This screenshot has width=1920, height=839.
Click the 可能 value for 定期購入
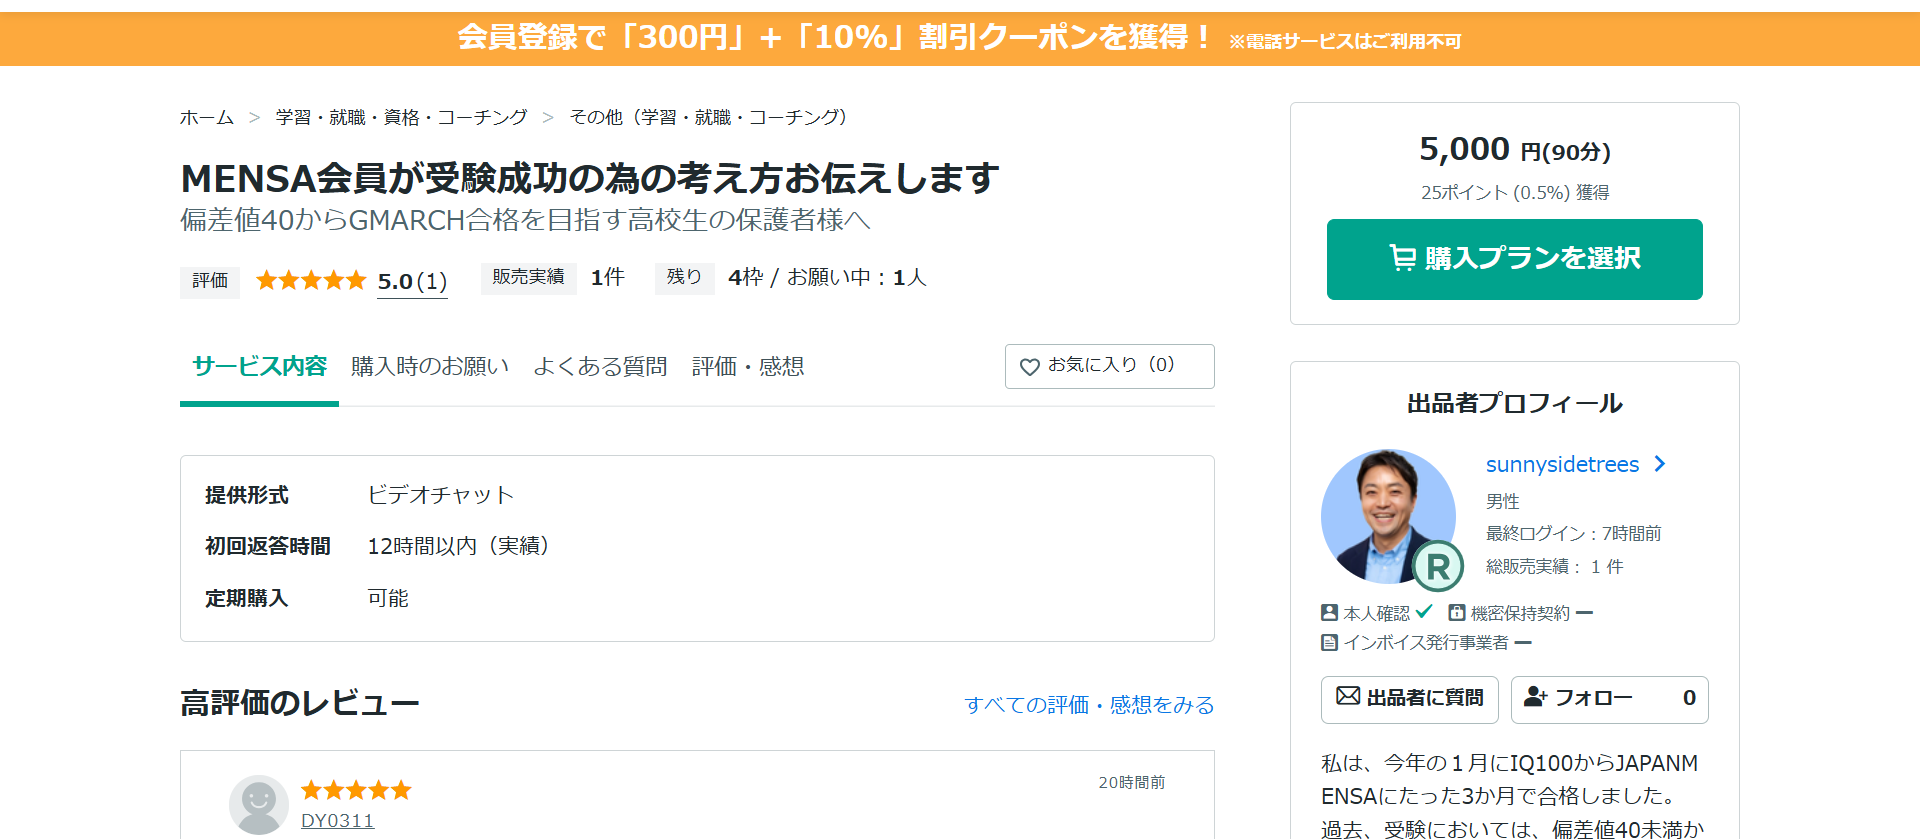point(388,598)
